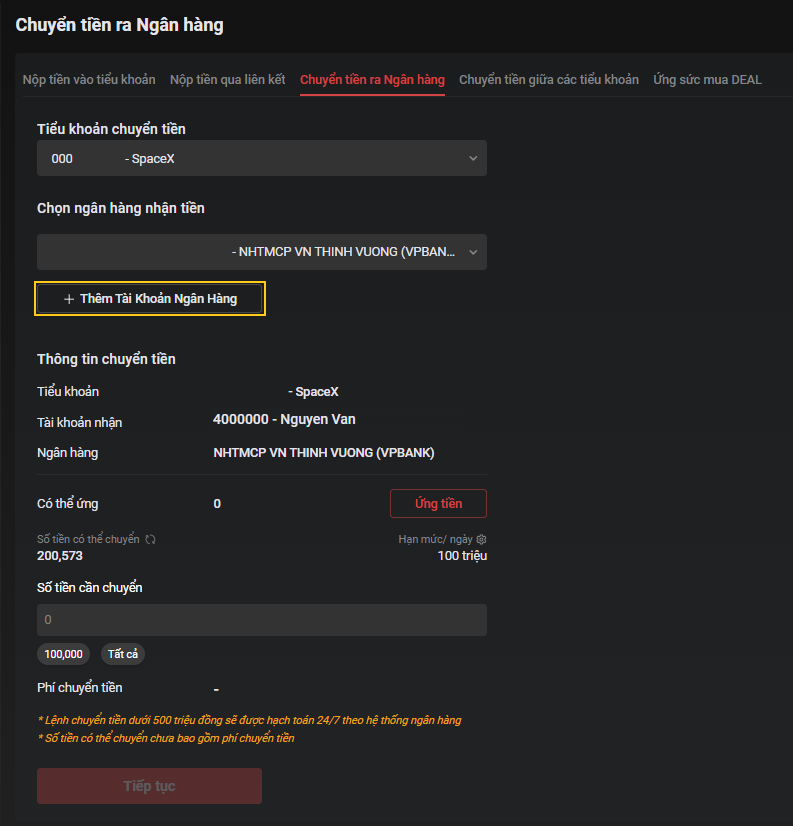Go to Chuyển tiền giữa các tiểu khoản tab

click(548, 80)
